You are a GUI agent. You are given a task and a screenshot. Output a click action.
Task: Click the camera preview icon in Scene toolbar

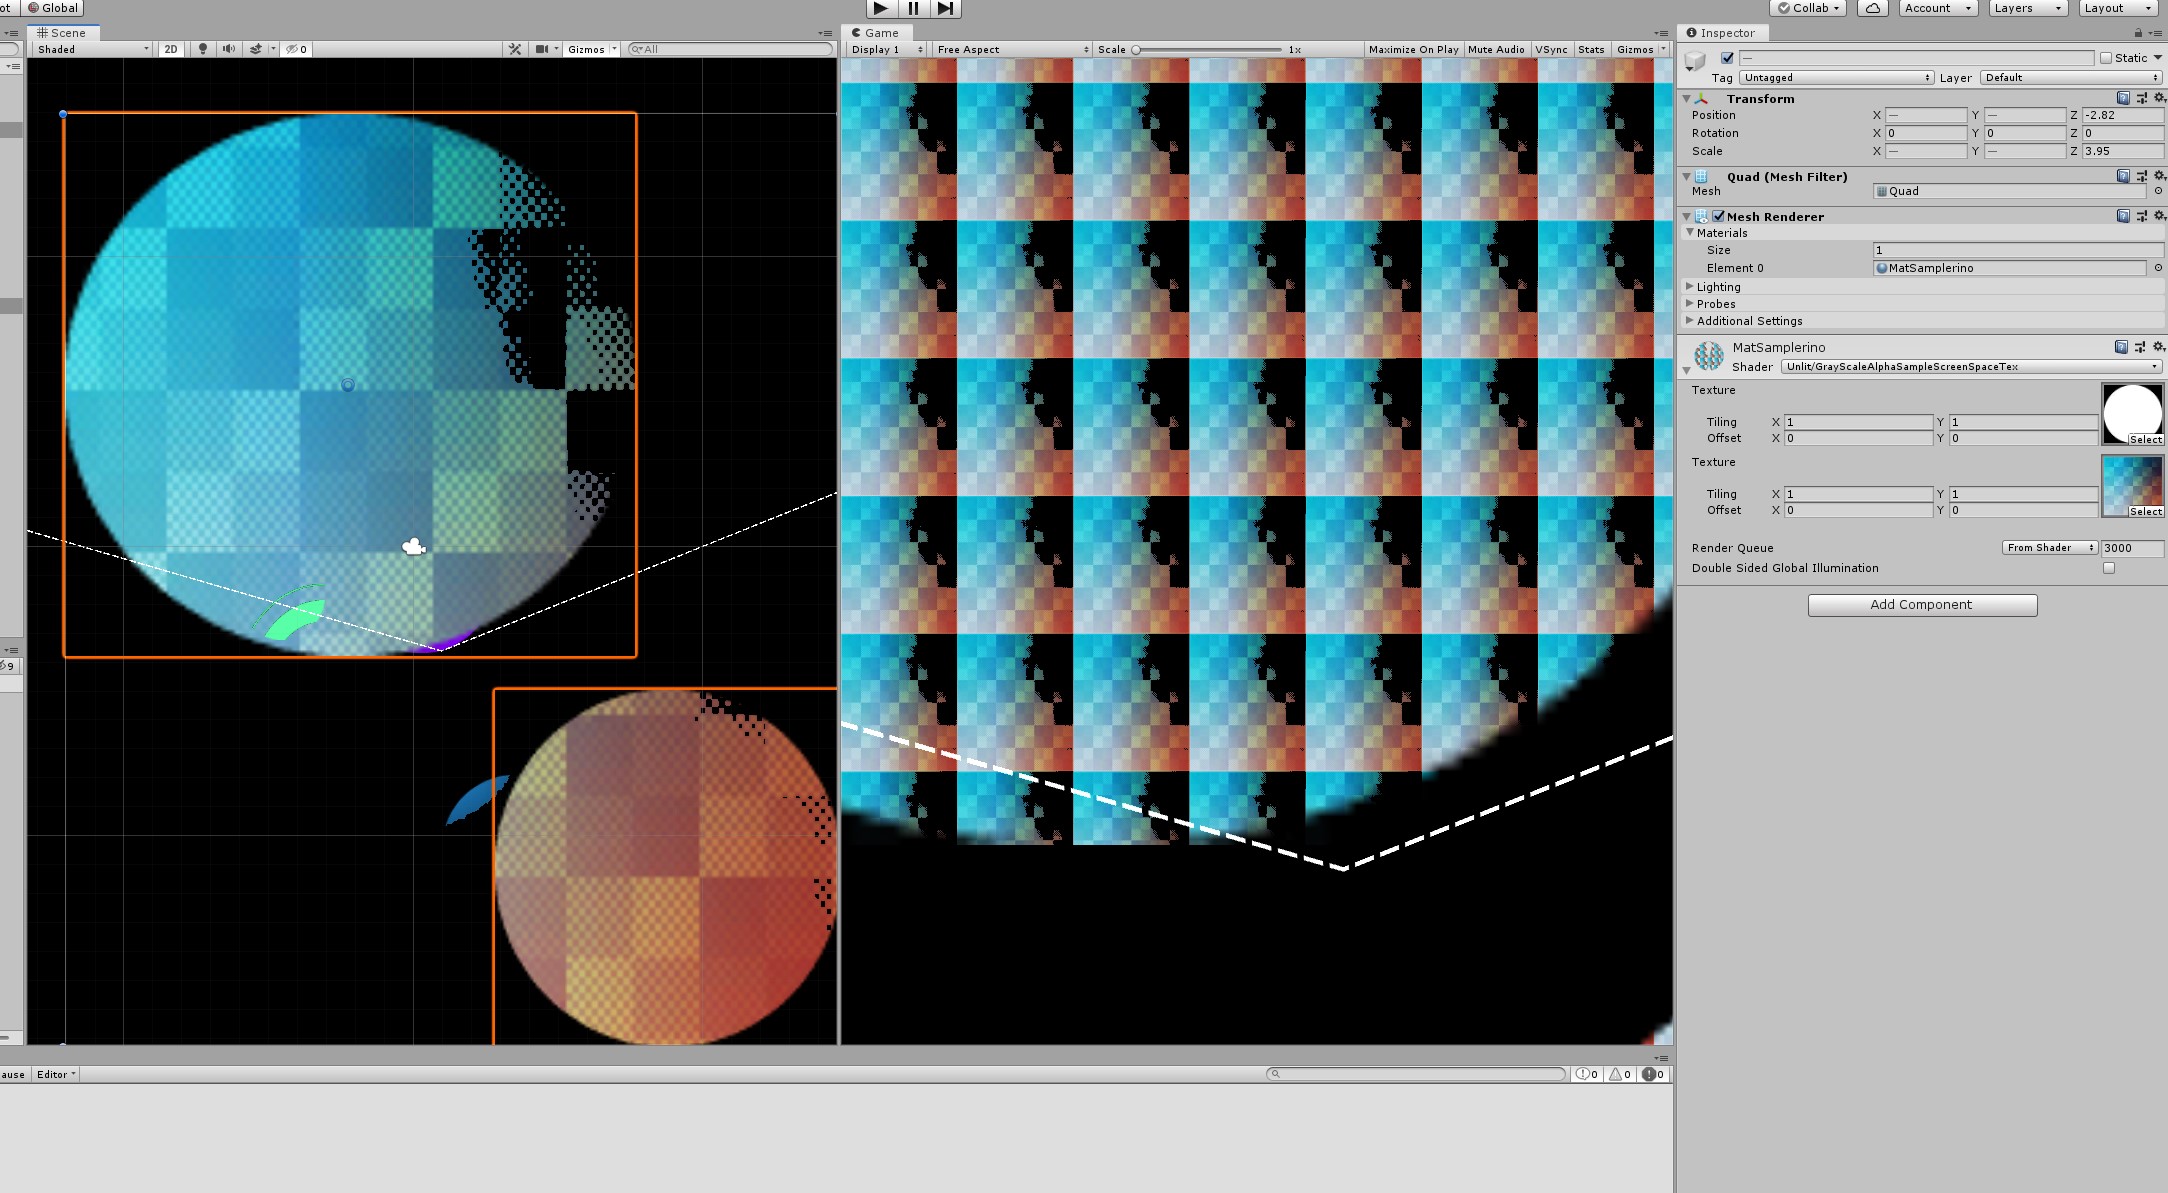coord(543,48)
